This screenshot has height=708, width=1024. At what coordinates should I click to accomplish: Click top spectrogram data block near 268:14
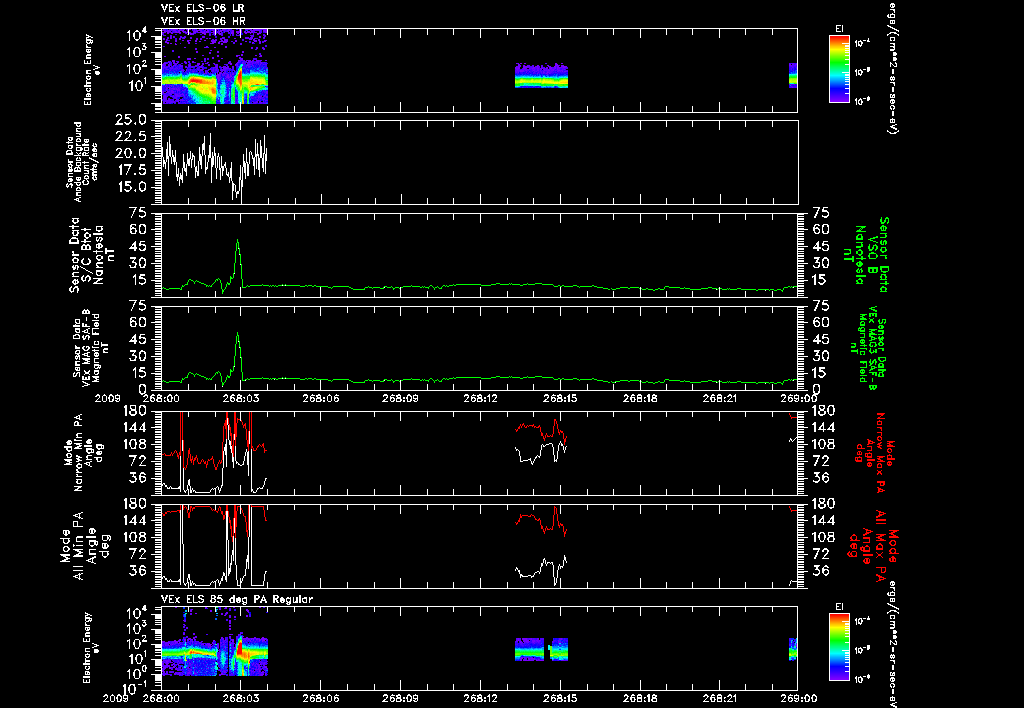point(541,76)
